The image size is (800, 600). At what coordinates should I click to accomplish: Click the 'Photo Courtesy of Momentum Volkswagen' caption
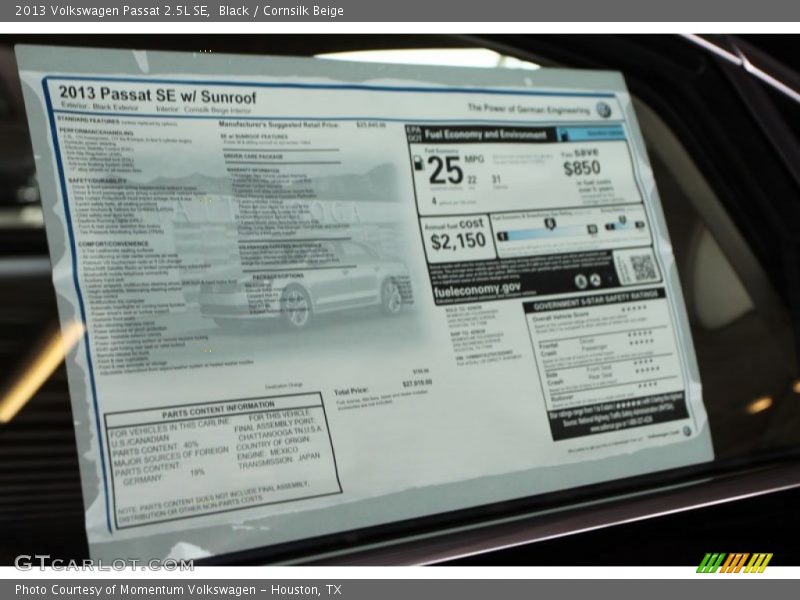[x=177, y=590]
